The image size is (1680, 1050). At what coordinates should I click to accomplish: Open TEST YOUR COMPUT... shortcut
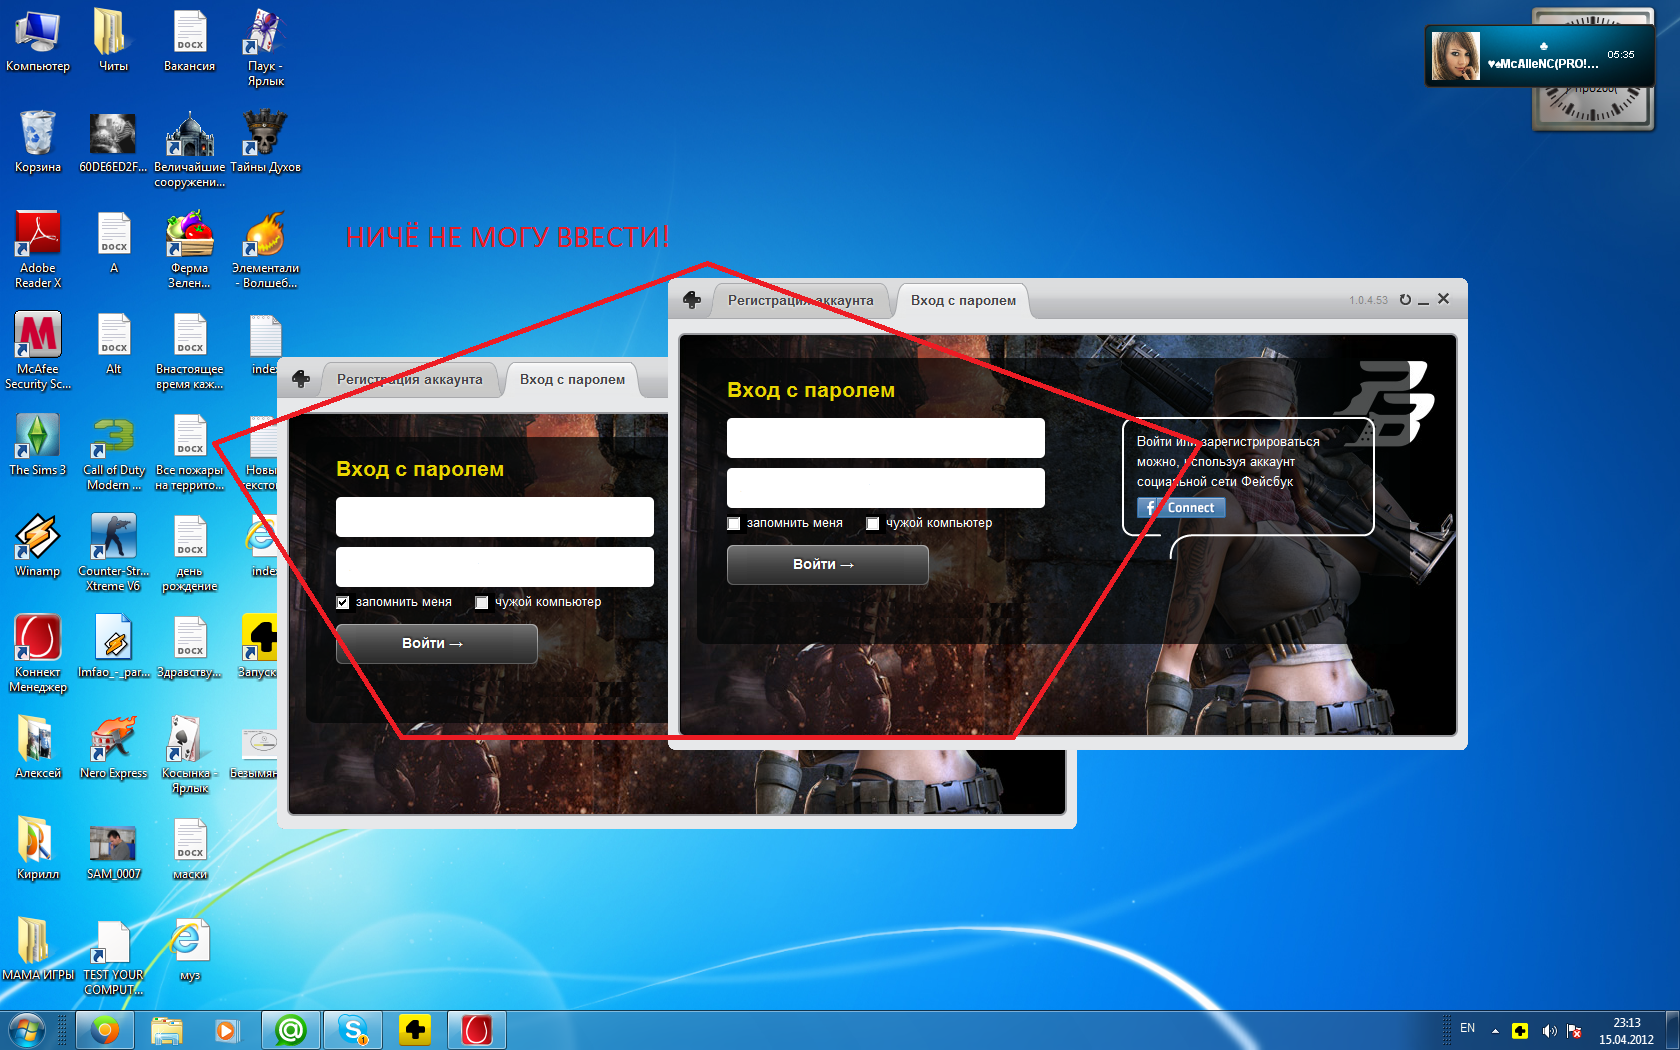[113, 957]
